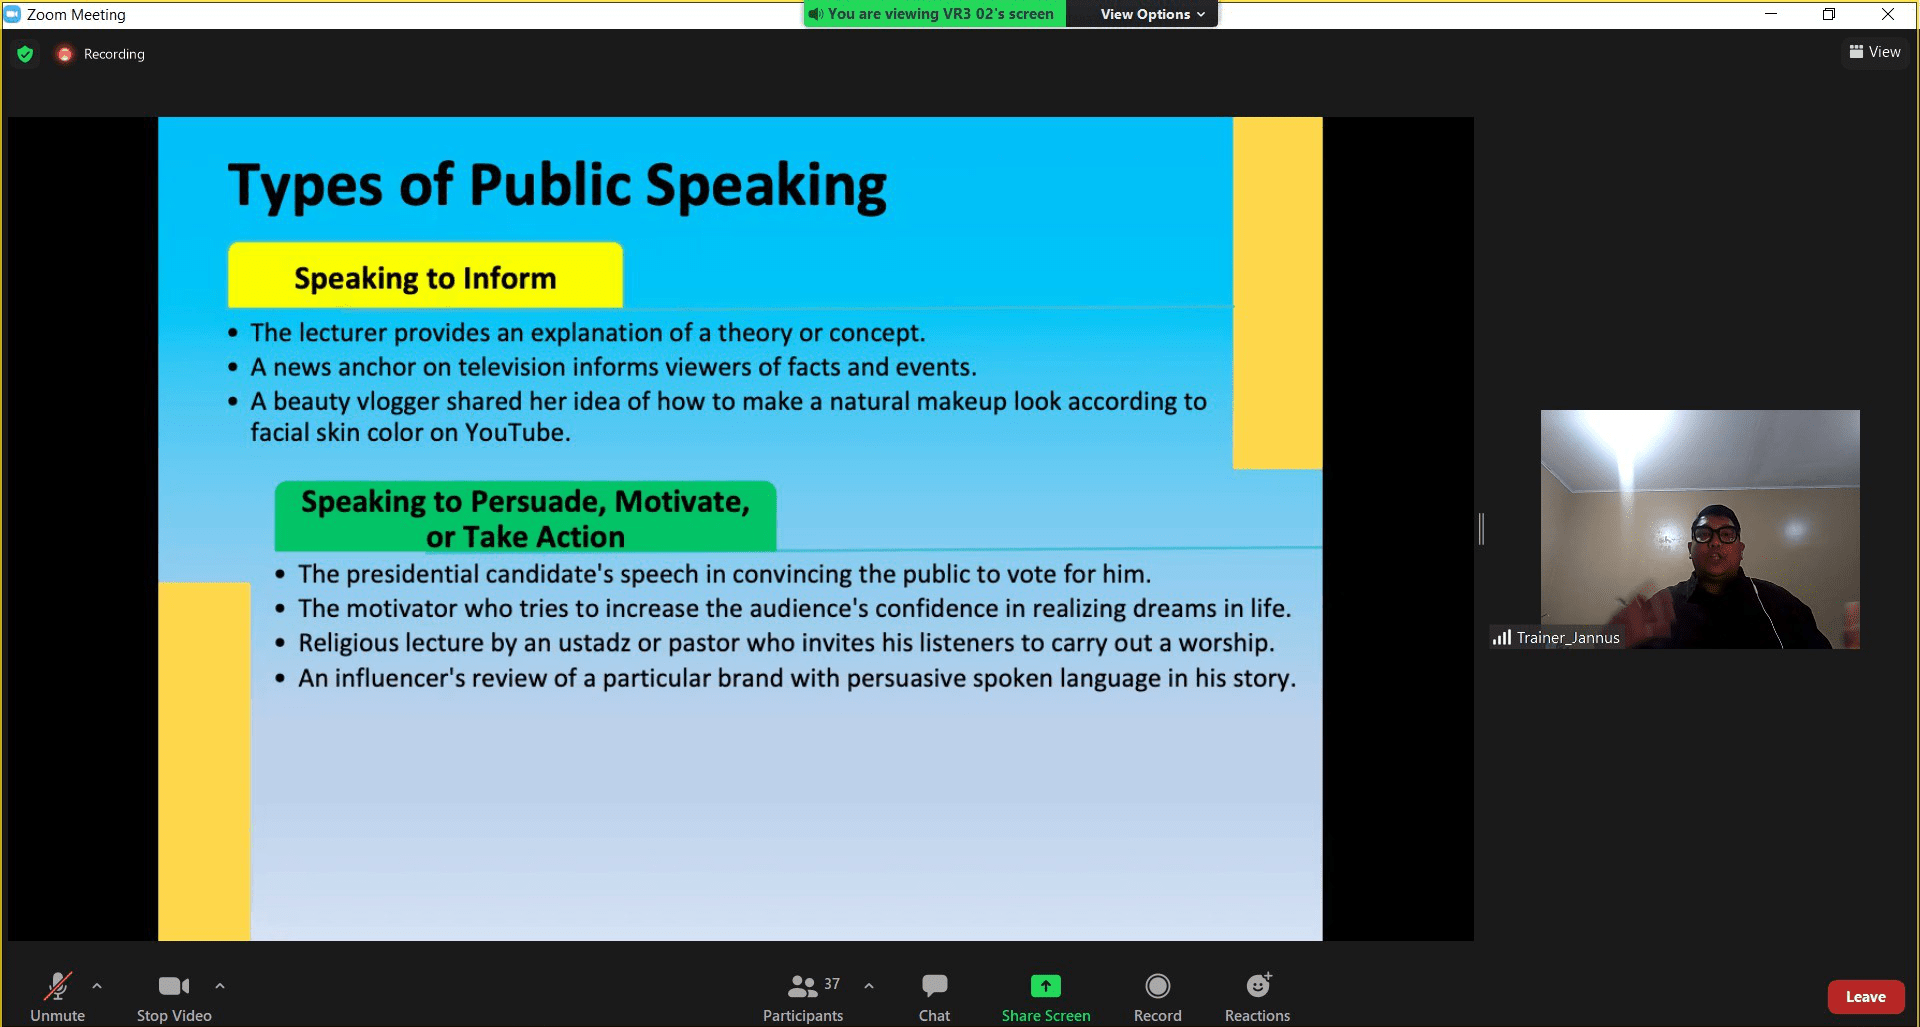1920x1027 pixels.
Task: Toggle Stop Video off
Action: click(x=172, y=985)
